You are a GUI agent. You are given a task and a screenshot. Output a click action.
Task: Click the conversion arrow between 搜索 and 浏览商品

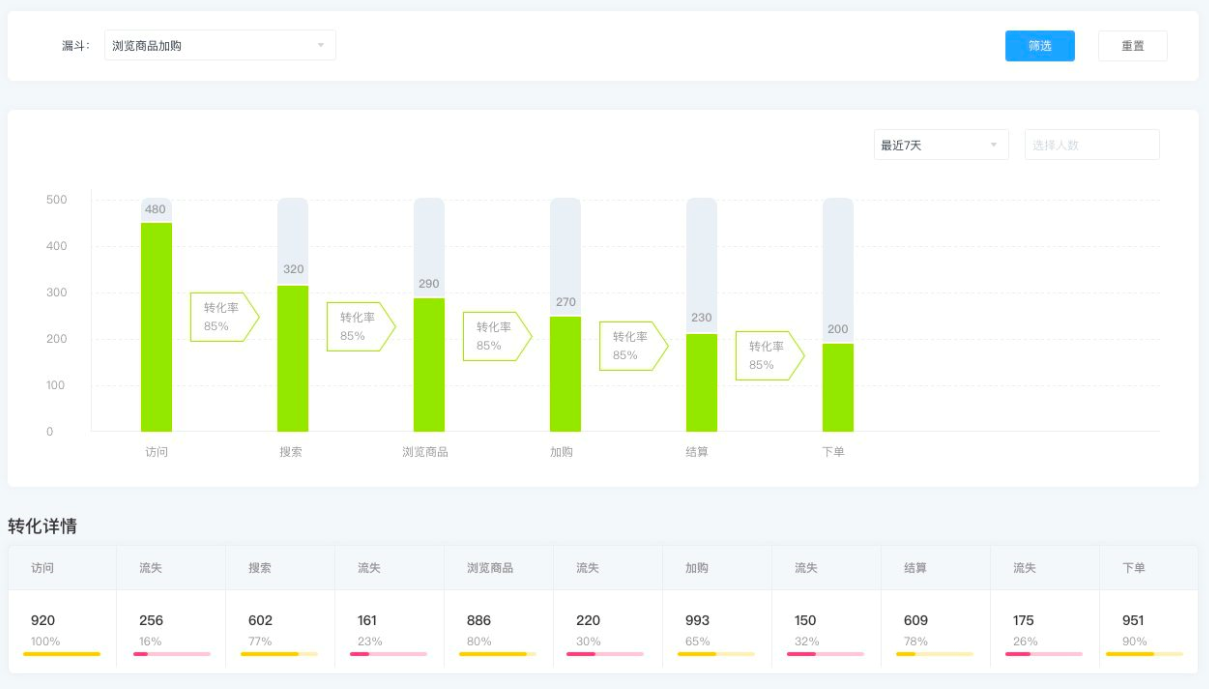[360, 327]
